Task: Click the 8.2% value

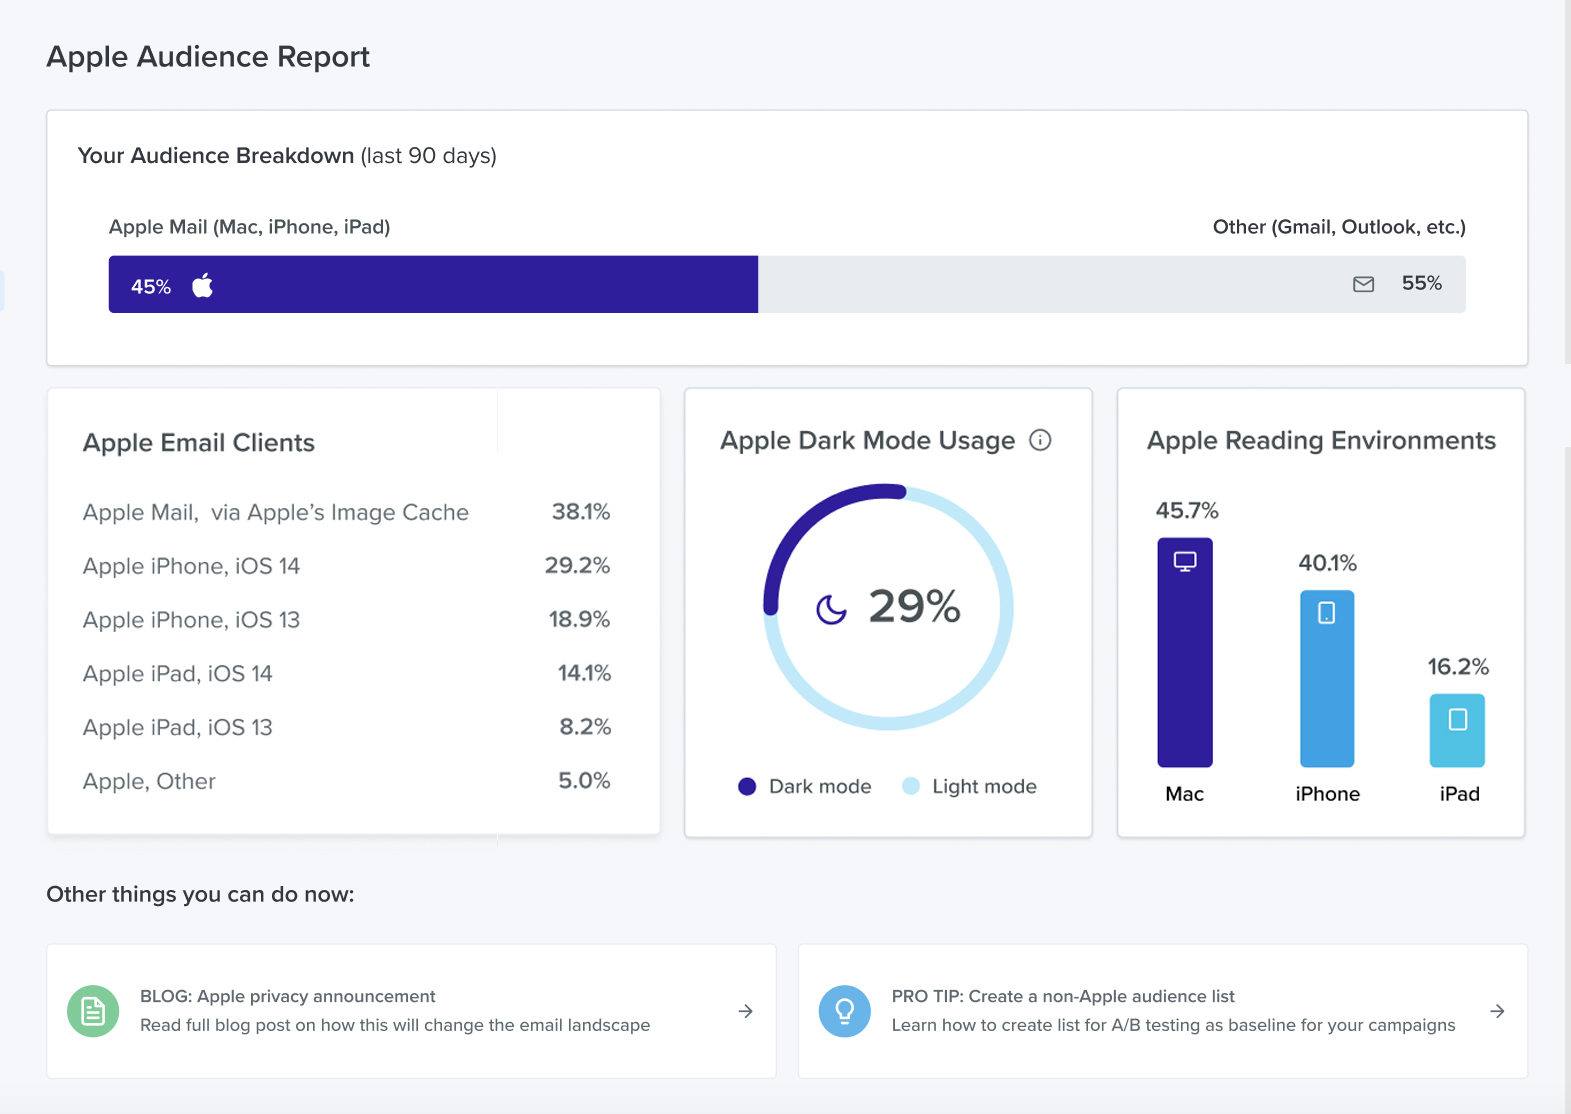Action: click(585, 727)
